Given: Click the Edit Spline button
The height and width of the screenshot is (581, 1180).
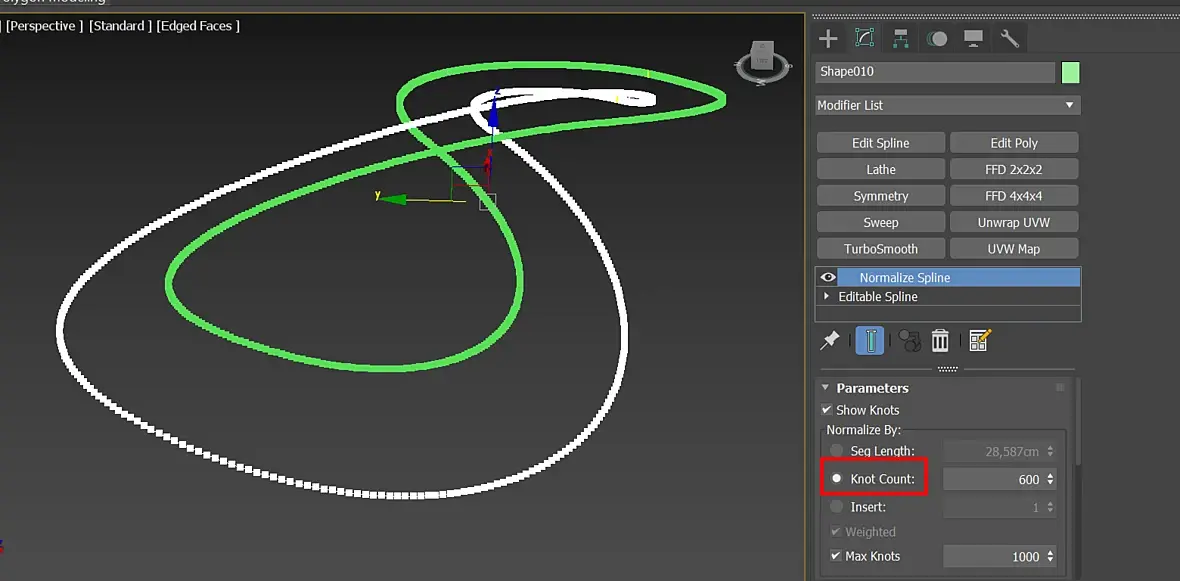Looking at the screenshot, I should point(880,143).
